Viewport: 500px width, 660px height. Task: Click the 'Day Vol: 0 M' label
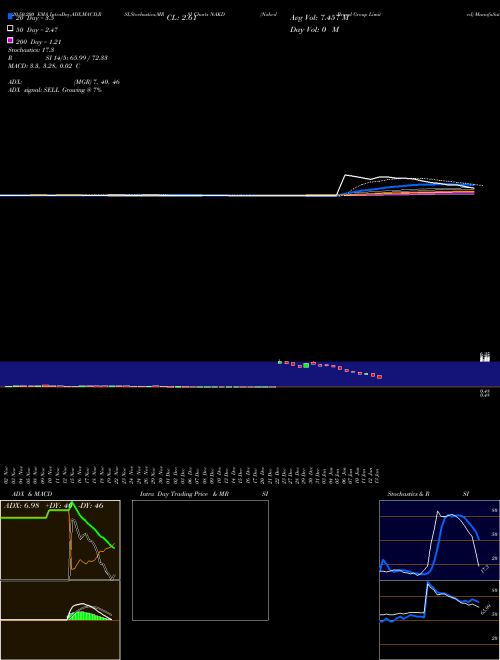pyautogui.click(x=314, y=29)
